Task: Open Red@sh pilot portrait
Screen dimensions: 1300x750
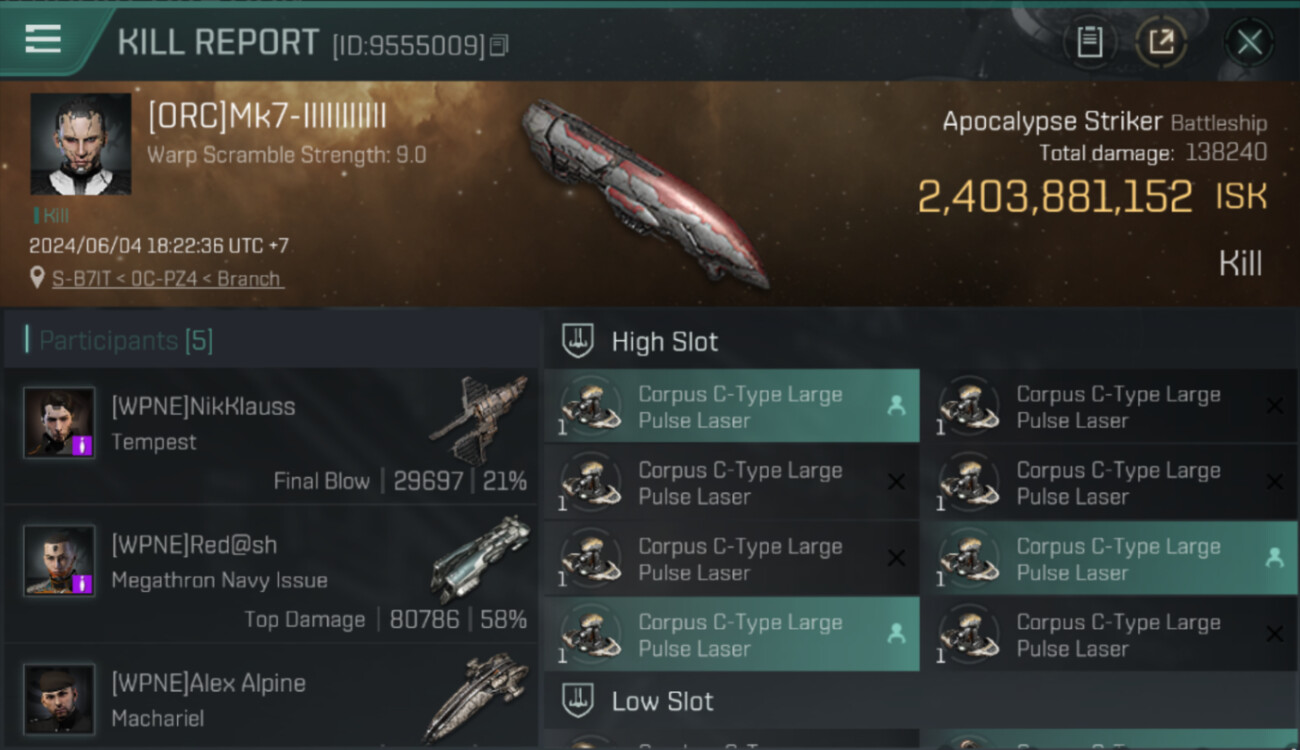Action: point(59,560)
